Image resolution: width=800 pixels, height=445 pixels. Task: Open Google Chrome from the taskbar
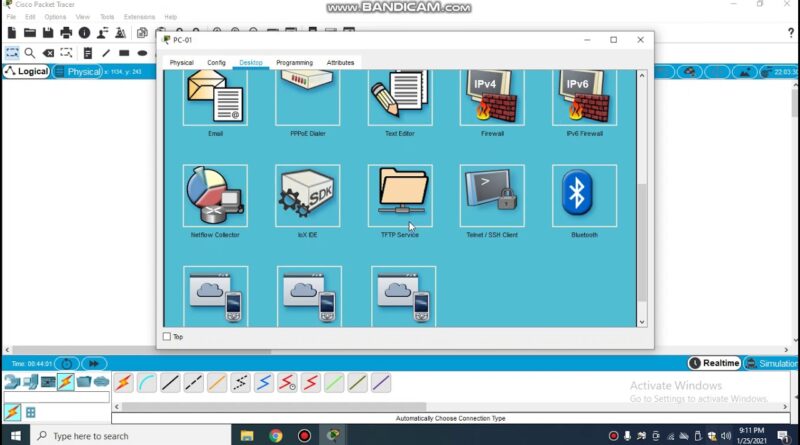276,436
